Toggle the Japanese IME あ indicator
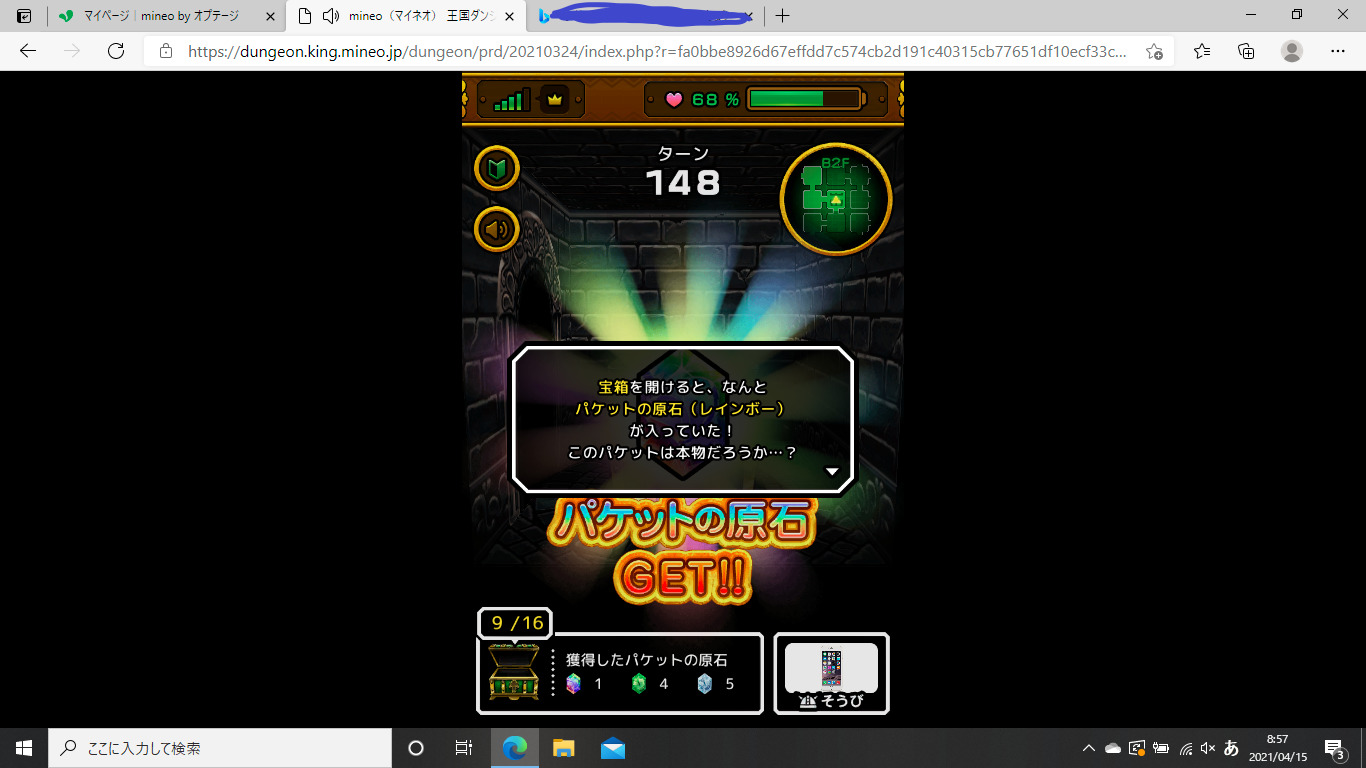The width and height of the screenshot is (1366, 768). pyautogui.click(x=1232, y=748)
